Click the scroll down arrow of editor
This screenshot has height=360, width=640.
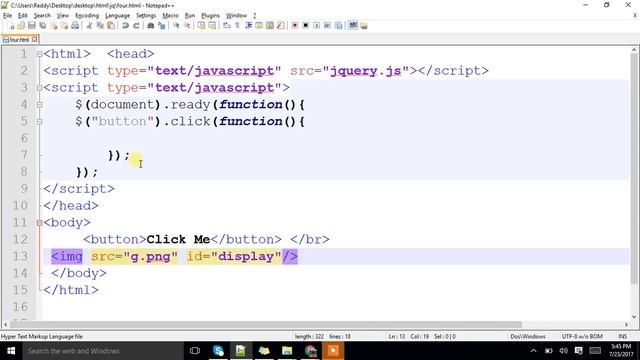point(634,316)
